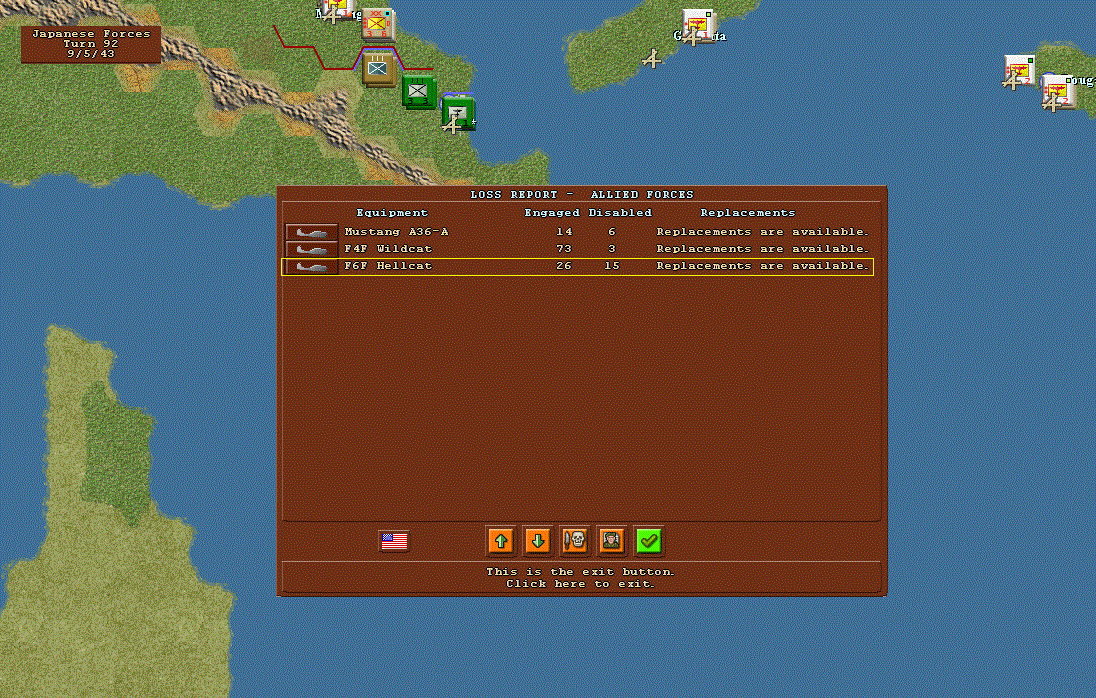The width and height of the screenshot is (1096, 698).
Task: Click the Engaged column header
Action: (x=552, y=213)
